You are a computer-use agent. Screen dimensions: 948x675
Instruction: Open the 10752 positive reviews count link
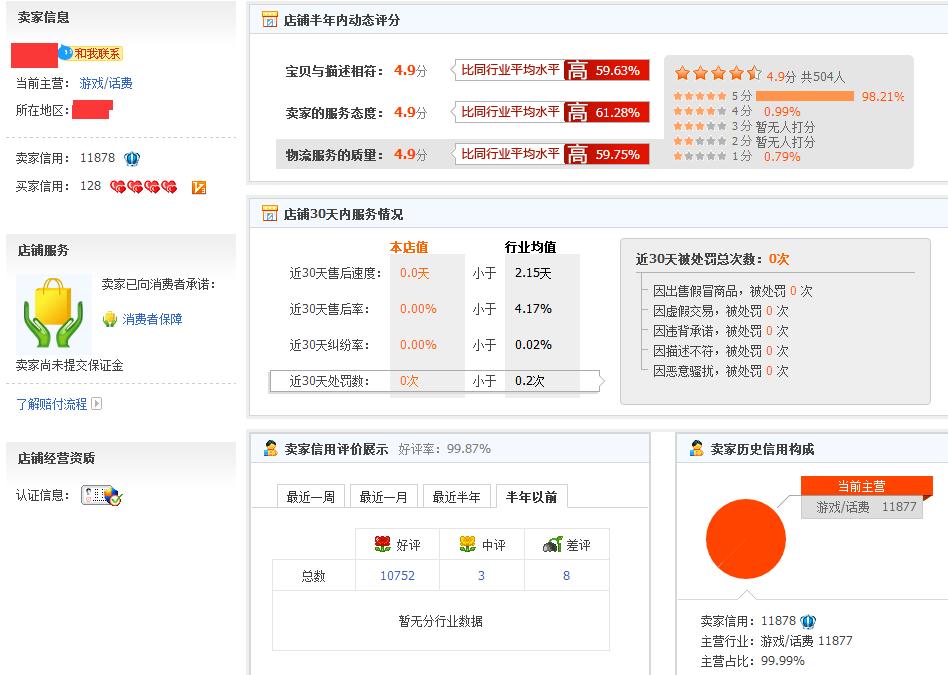click(x=397, y=575)
